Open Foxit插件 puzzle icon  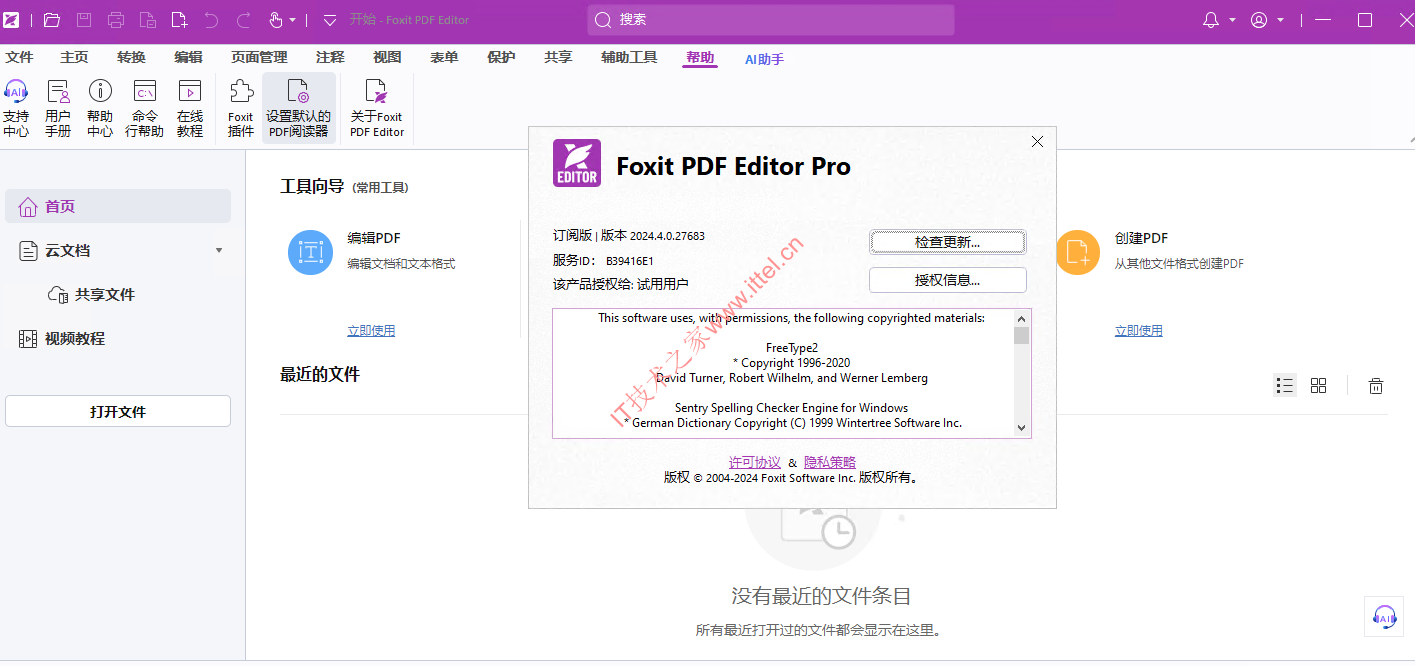click(x=241, y=108)
